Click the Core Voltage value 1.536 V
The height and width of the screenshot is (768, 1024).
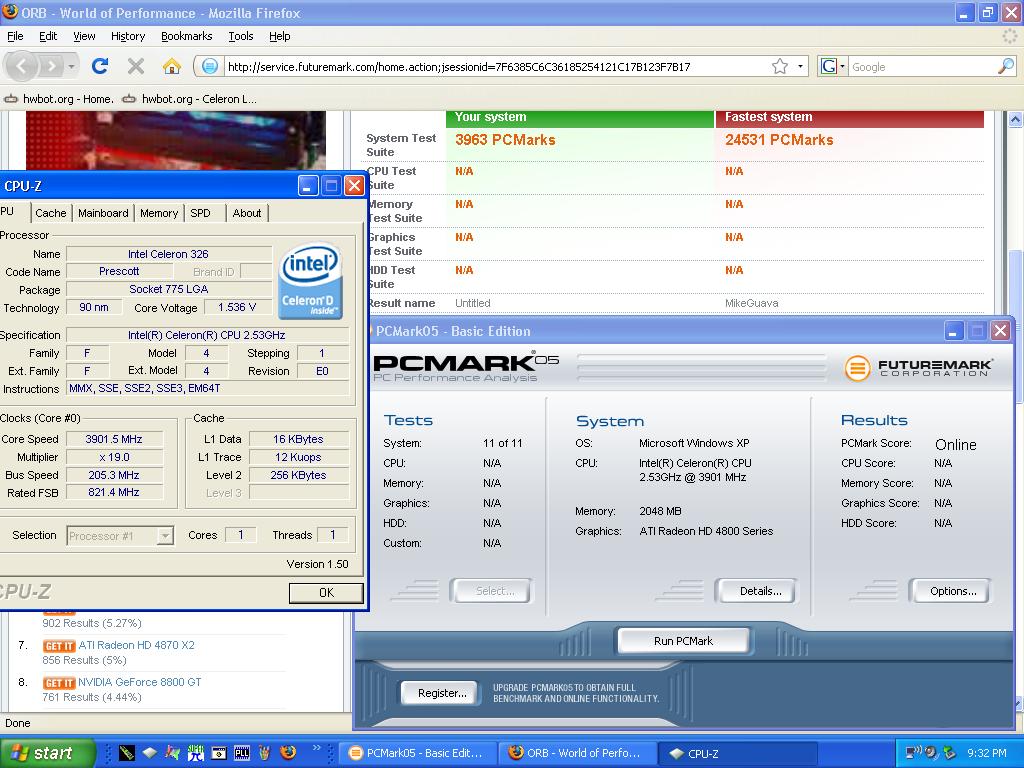pos(237,308)
